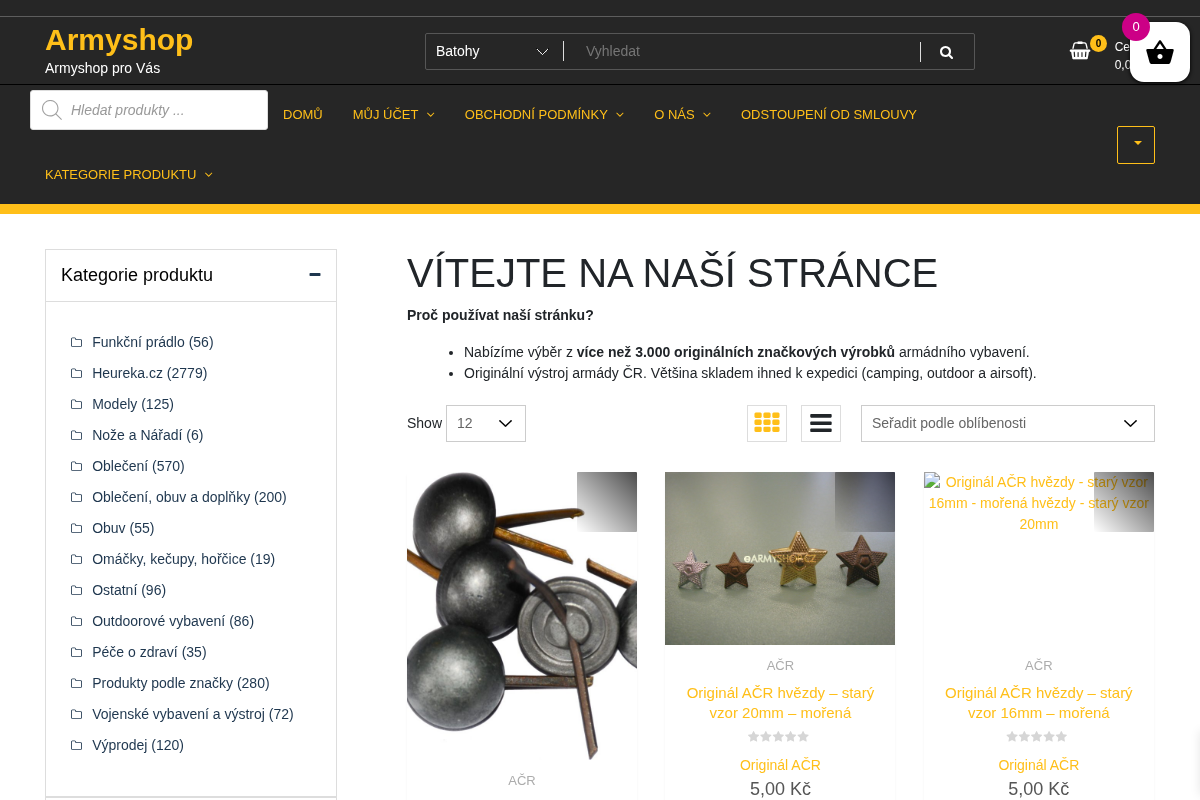The height and width of the screenshot is (800, 1200).
Task: Expand the O nás submenu
Action: point(707,115)
